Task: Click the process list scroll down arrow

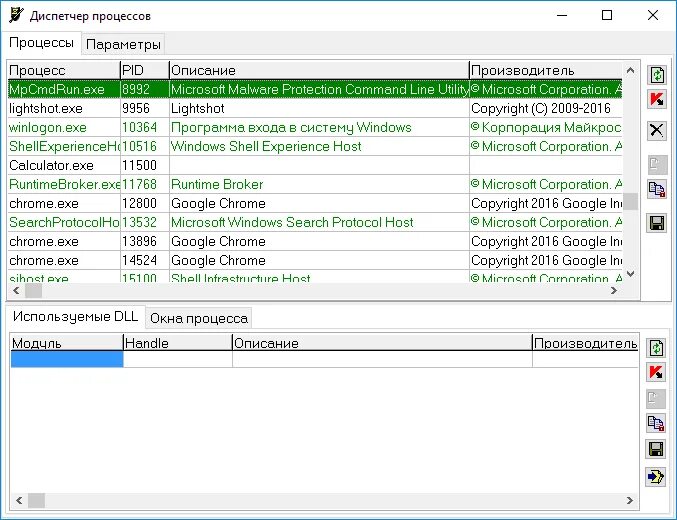Action: click(630, 274)
